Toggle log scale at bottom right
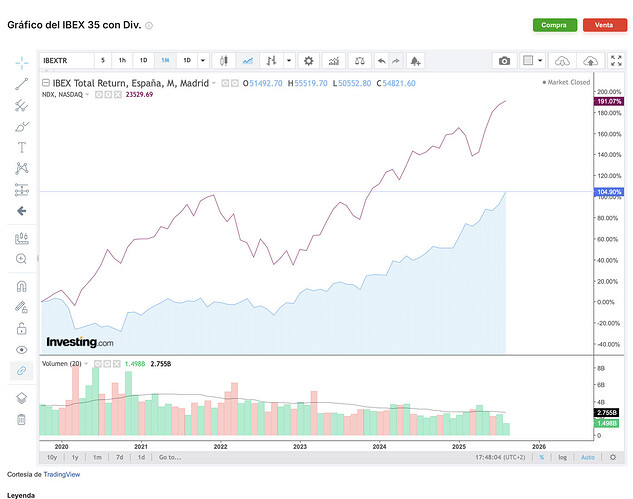 pyautogui.click(x=562, y=457)
